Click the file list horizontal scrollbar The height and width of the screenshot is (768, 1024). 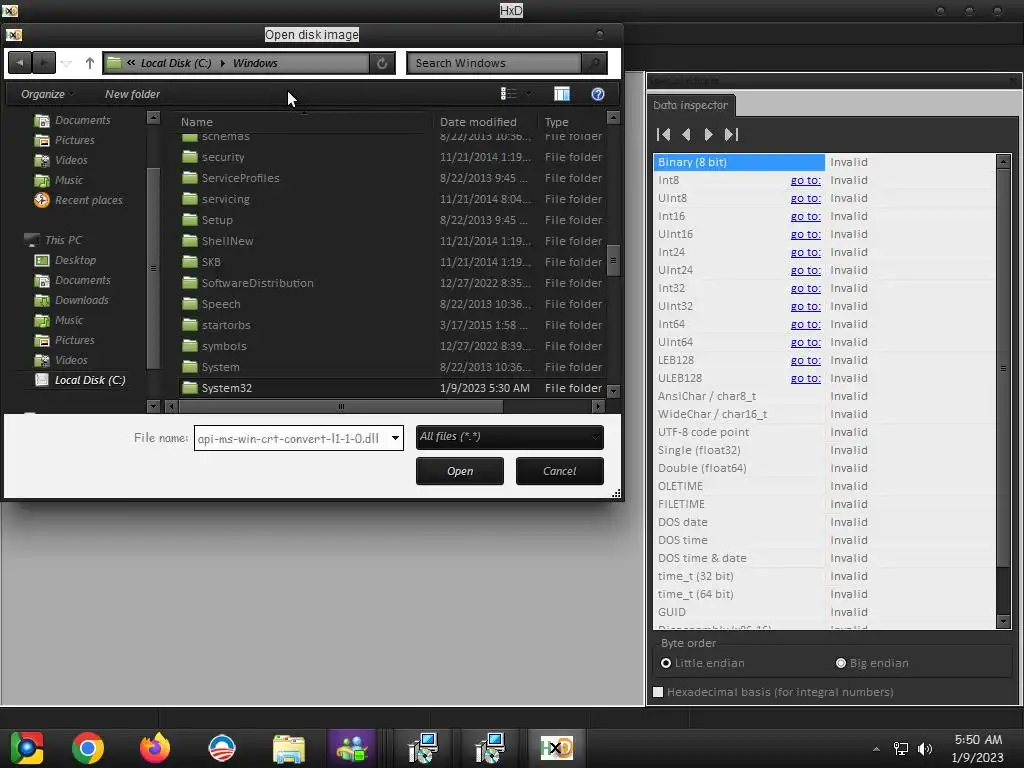tap(340, 406)
